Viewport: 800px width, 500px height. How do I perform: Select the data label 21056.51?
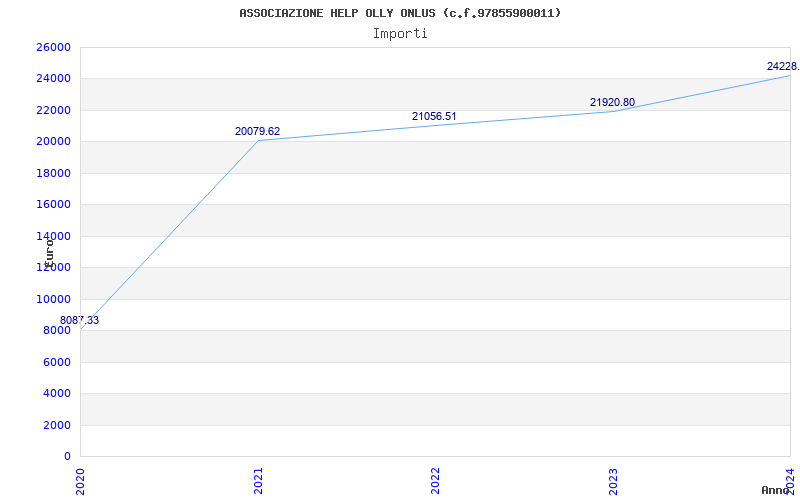434,116
